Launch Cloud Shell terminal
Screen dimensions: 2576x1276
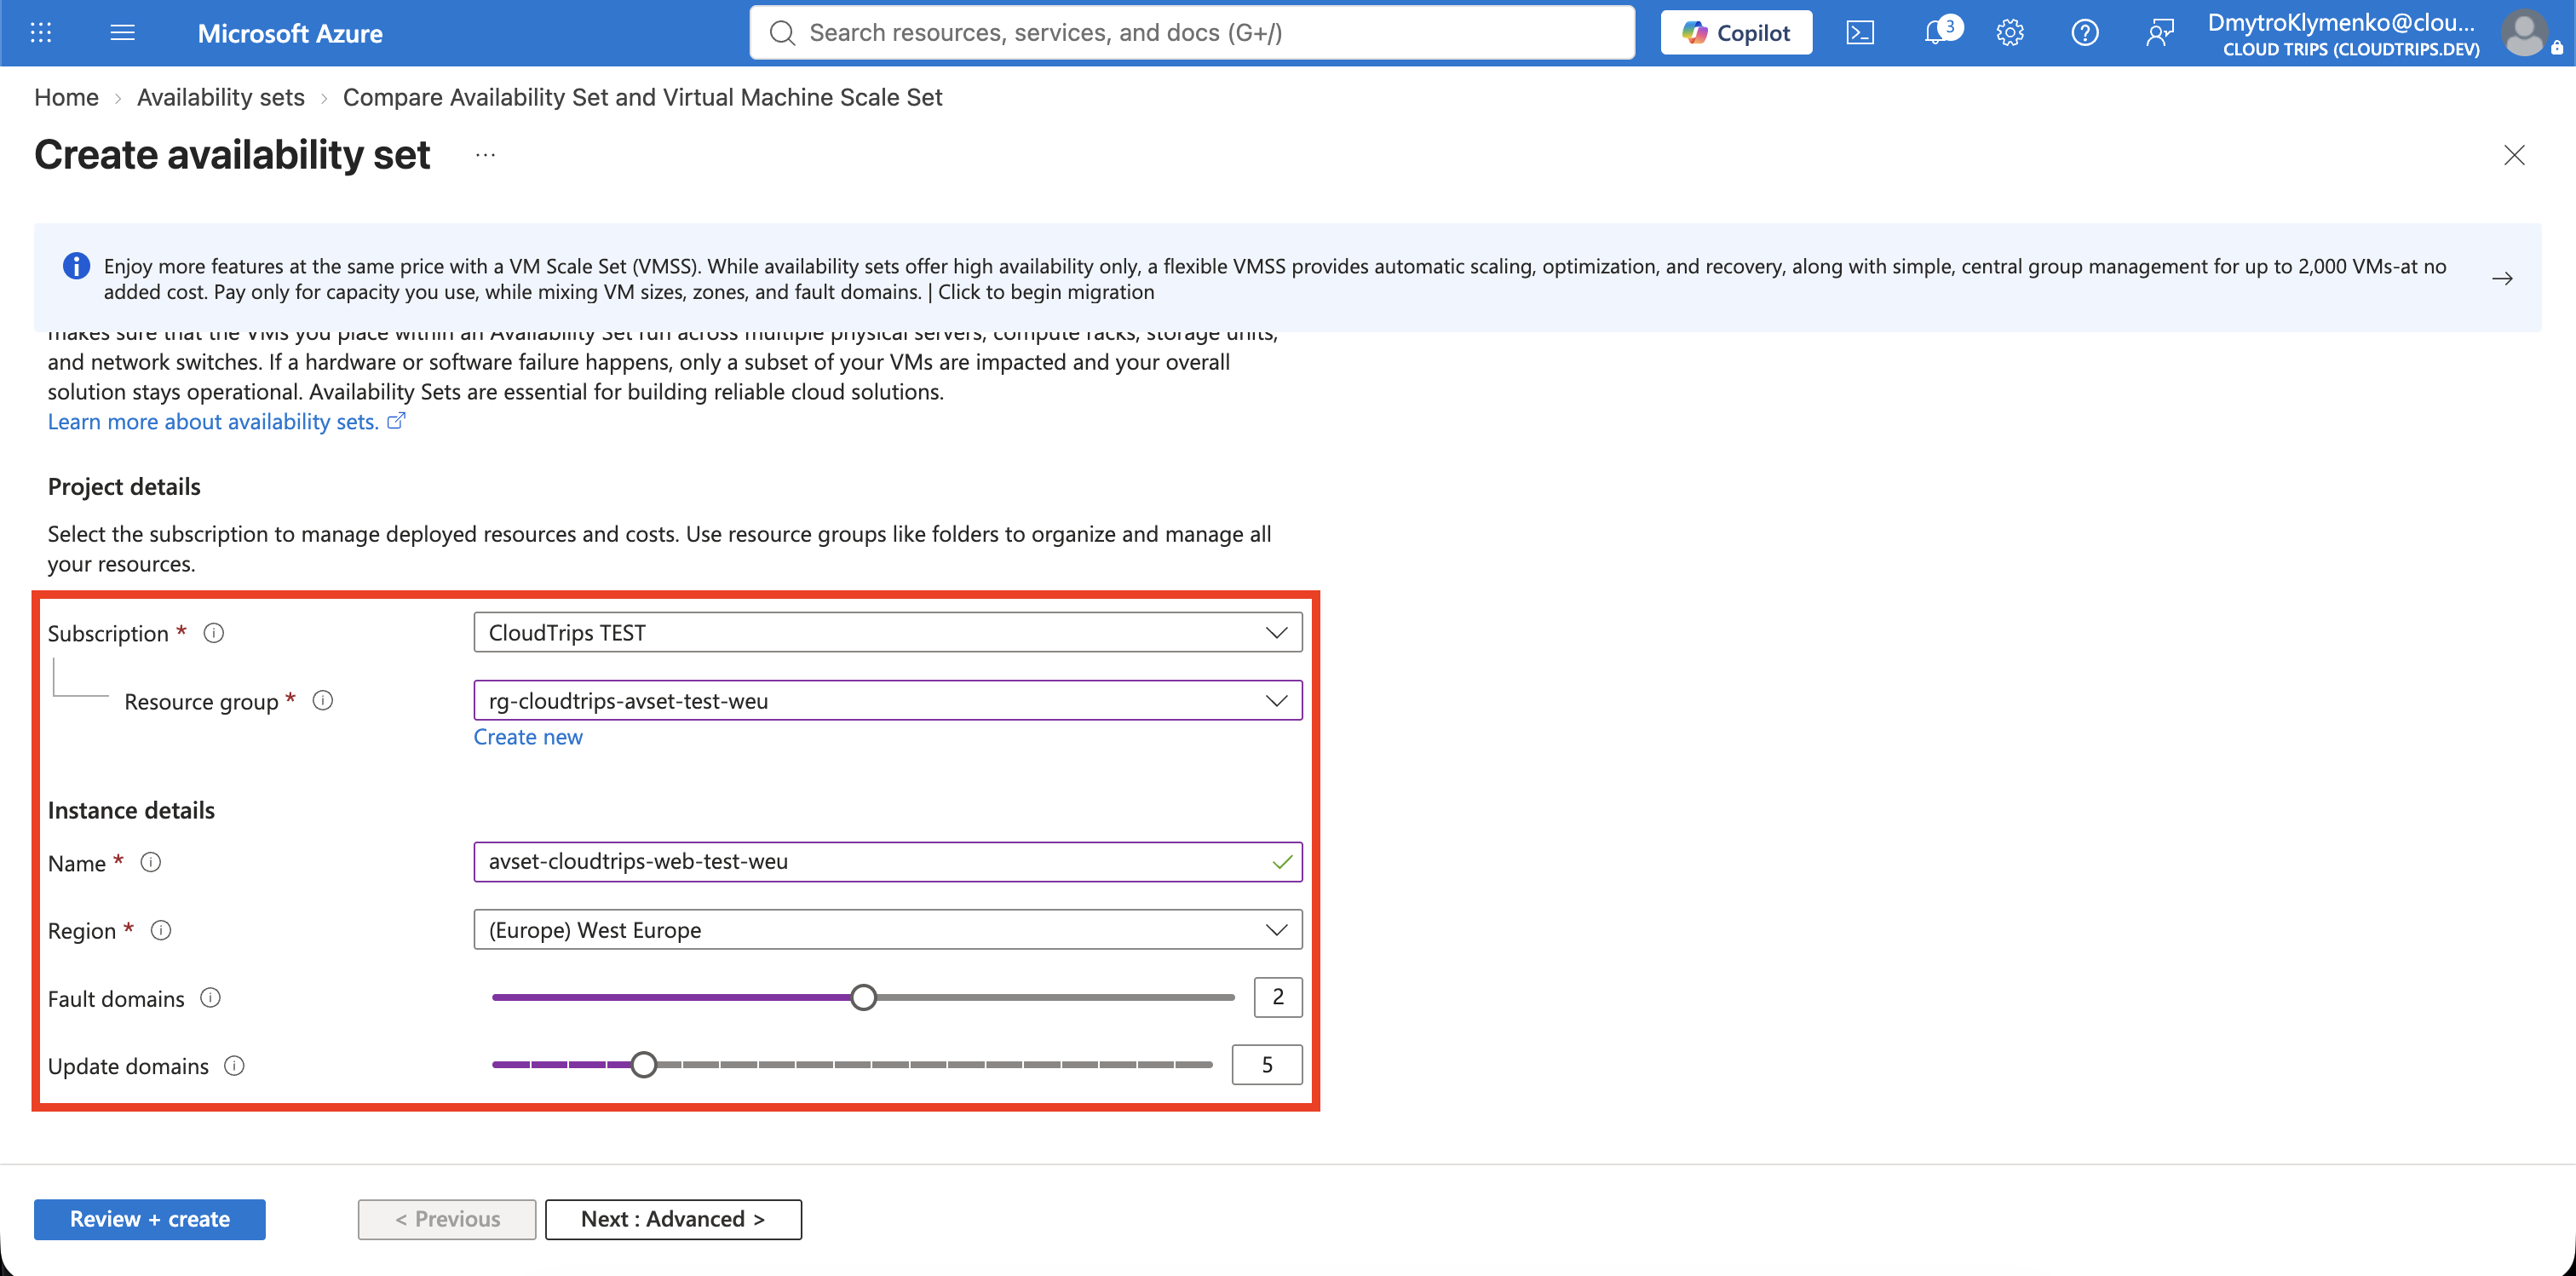pyautogui.click(x=1860, y=33)
